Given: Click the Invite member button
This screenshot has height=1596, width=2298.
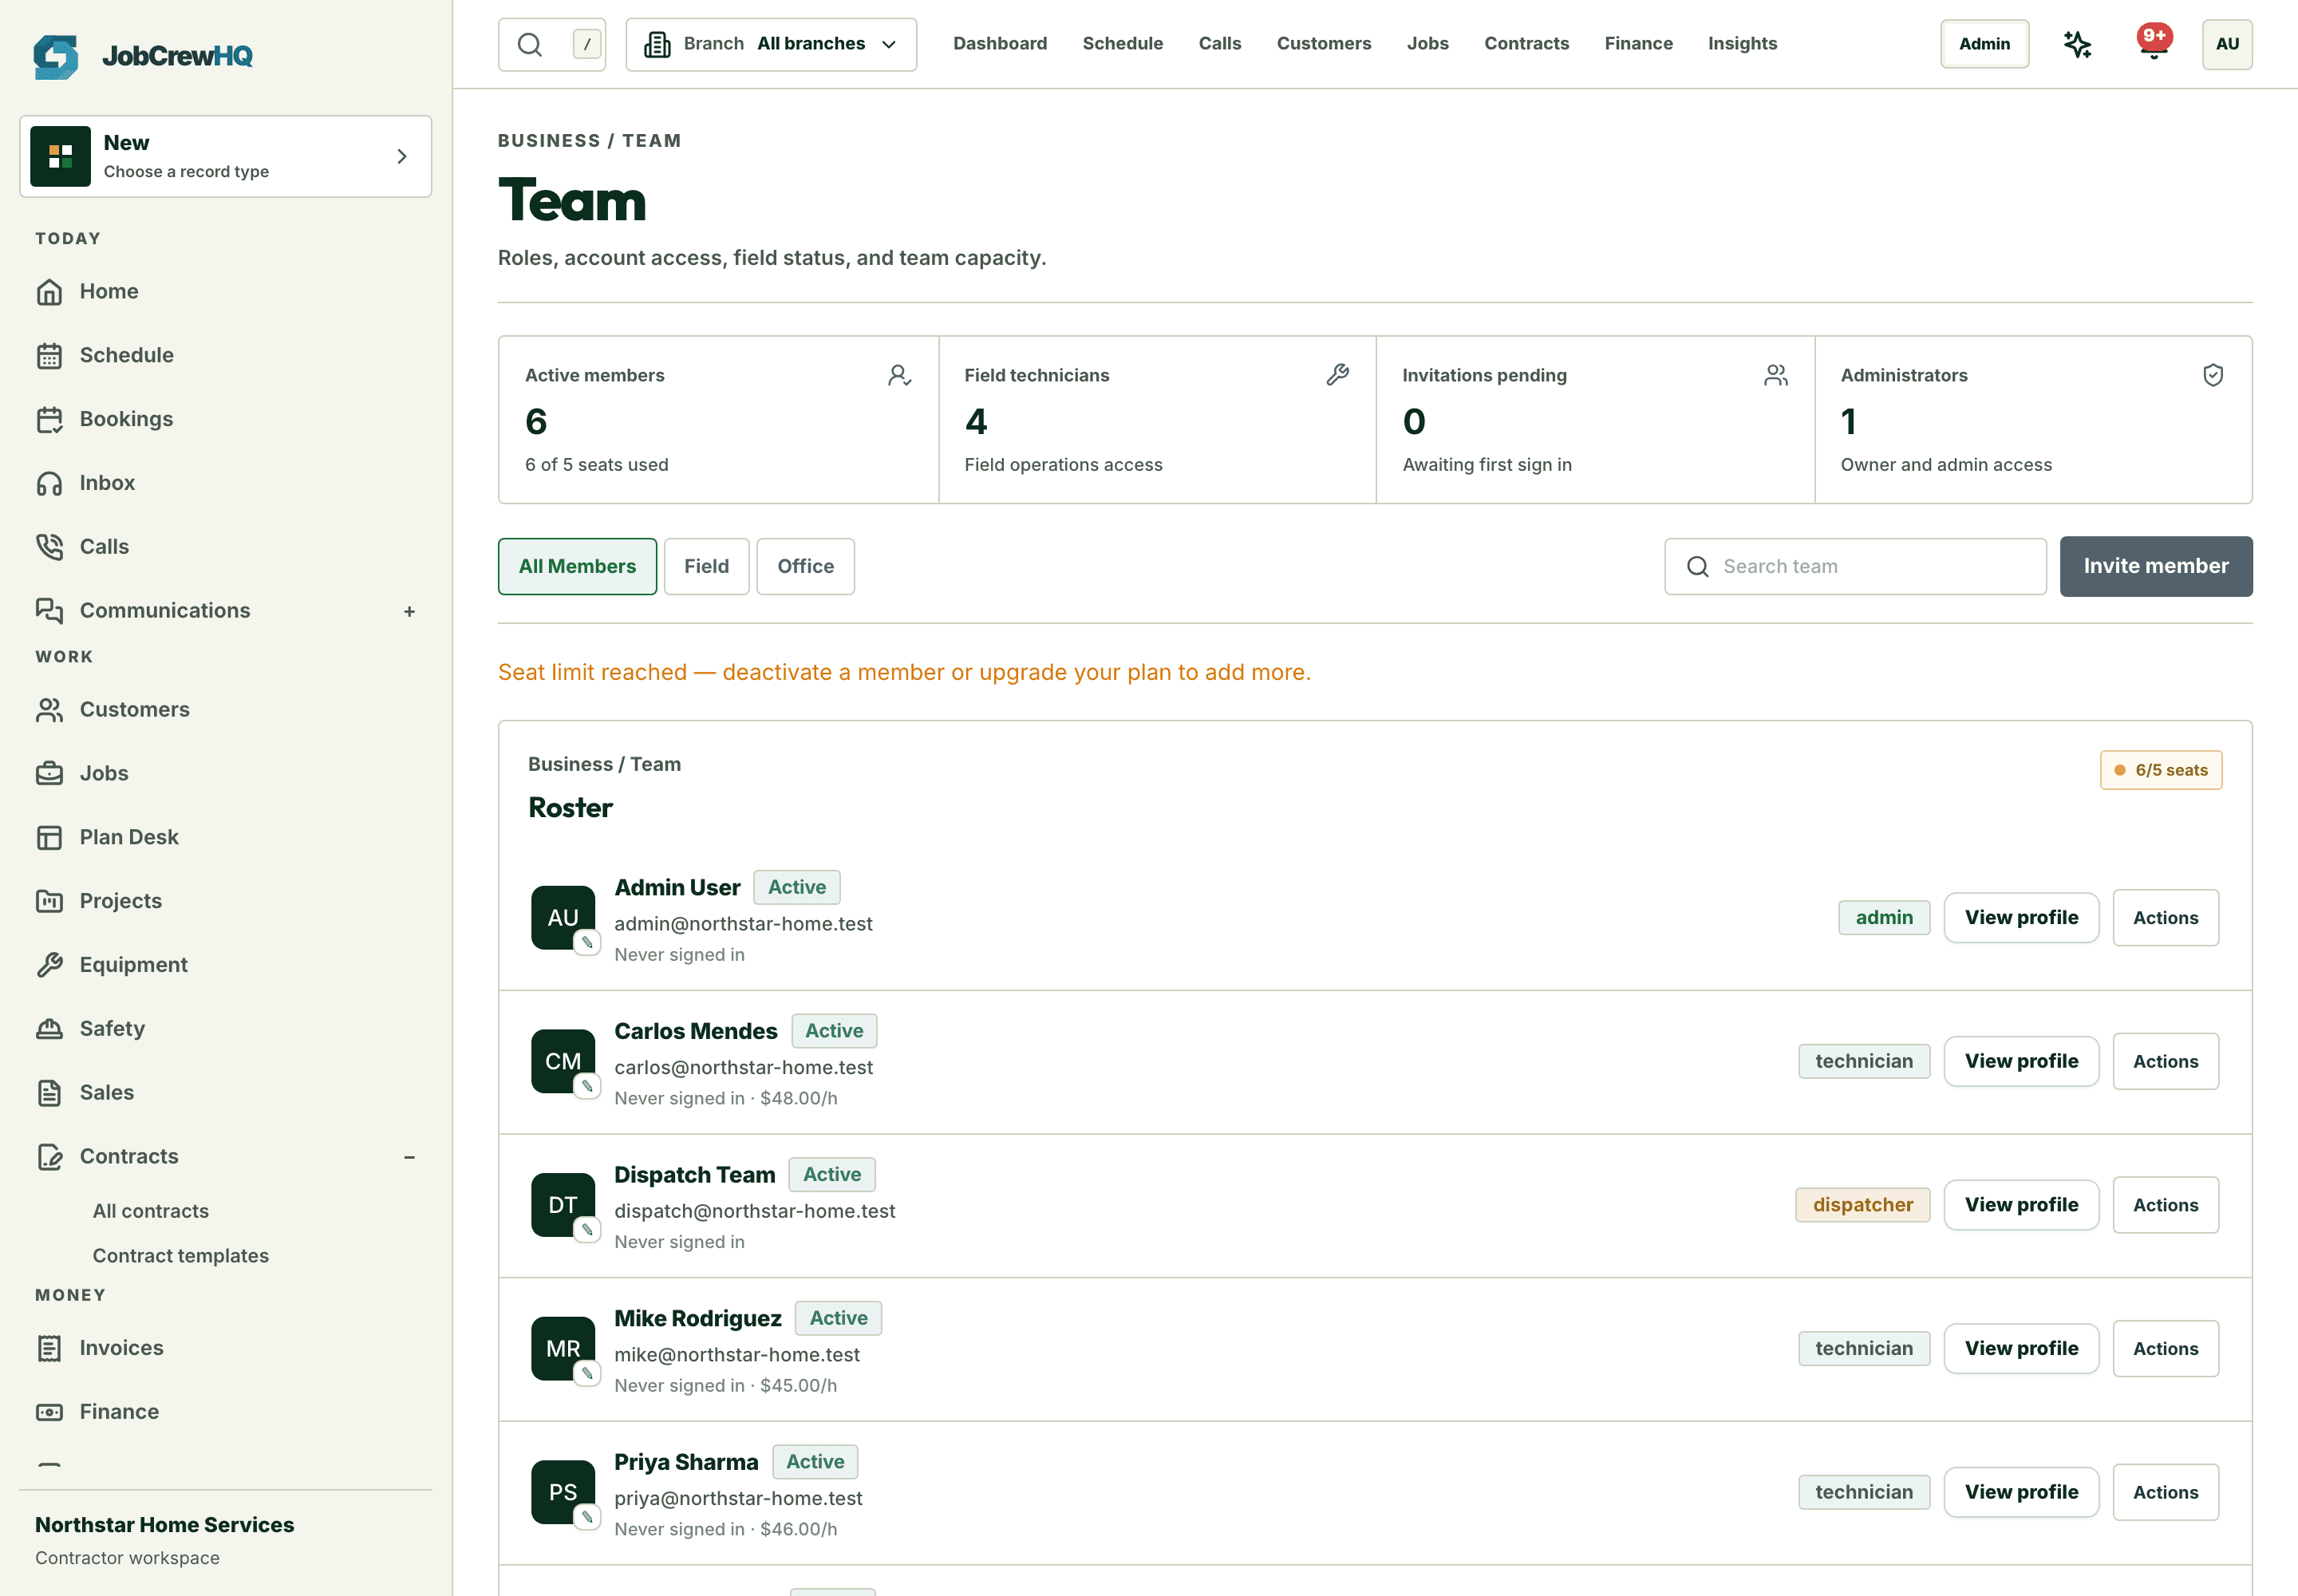Looking at the screenshot, I should pyautogui.click(x=2155, y=566).
